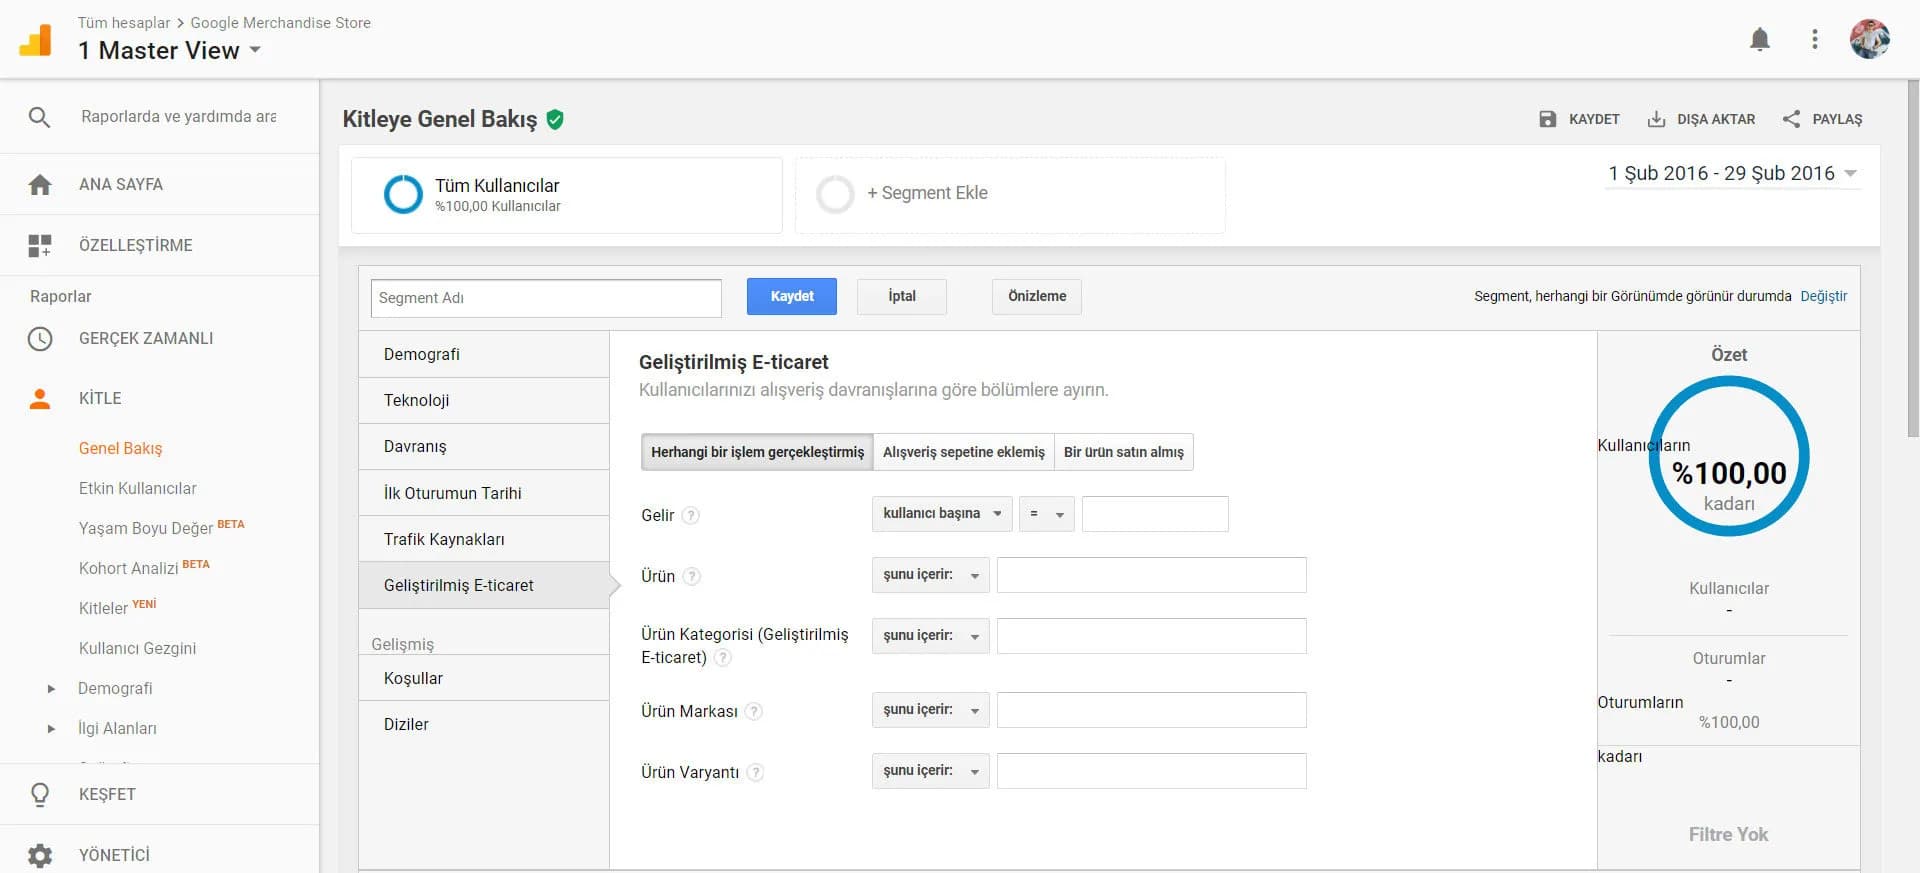This screenshot has height=873, width=1920.
Task: Click the Ürün help question mark
Action: [691, 576]
